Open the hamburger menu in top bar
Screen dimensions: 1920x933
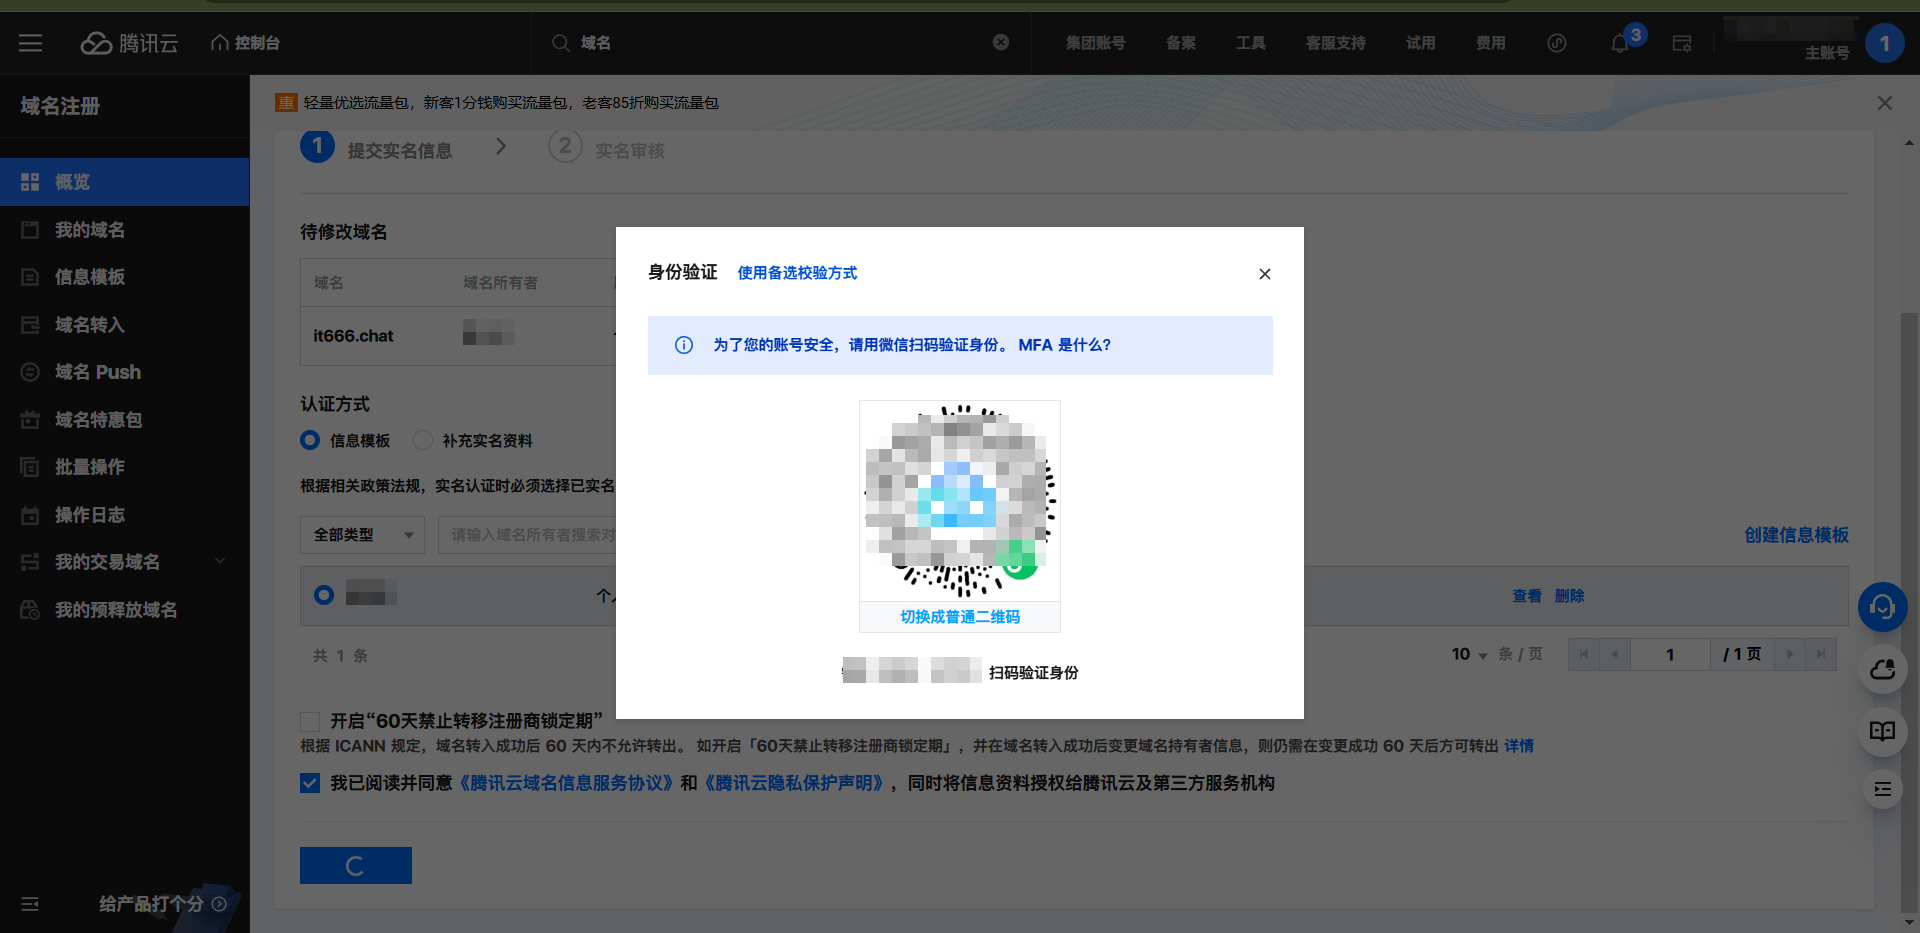31,43
